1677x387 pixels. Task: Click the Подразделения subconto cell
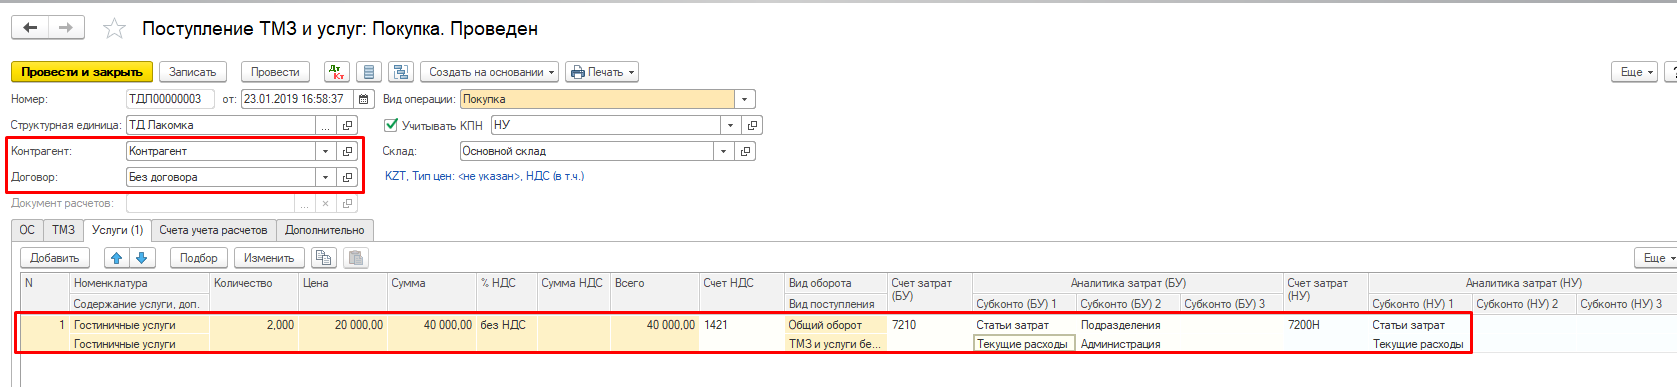point(1128,325)
